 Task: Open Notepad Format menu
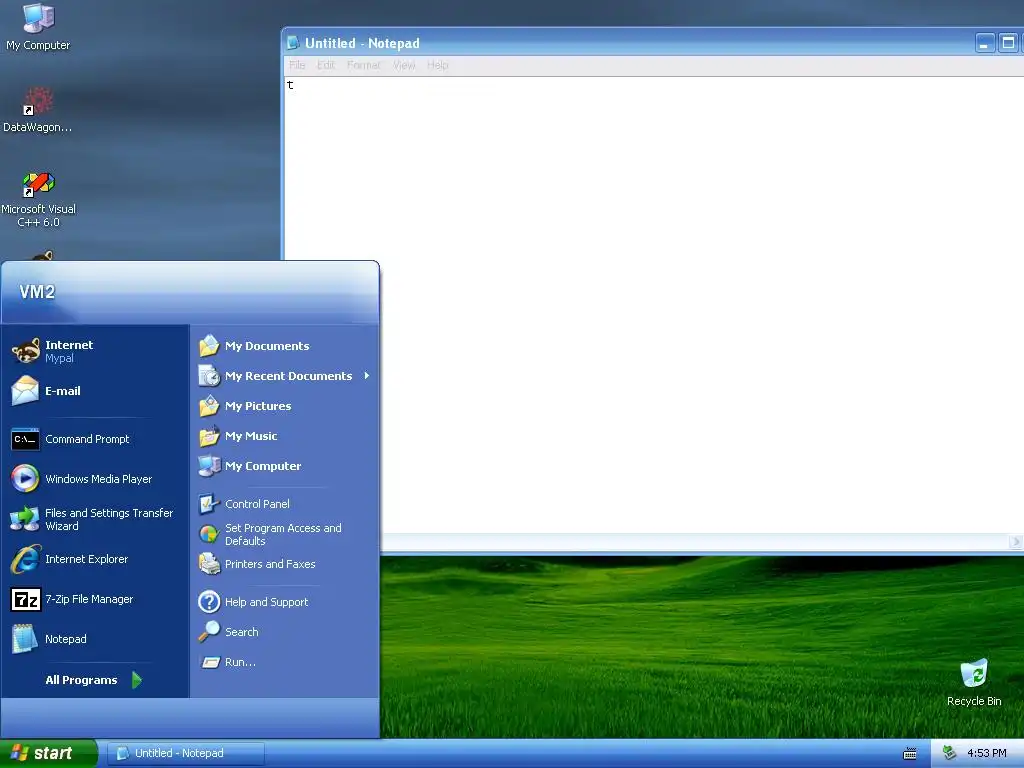pyautogui.click(x=364, y=65)
